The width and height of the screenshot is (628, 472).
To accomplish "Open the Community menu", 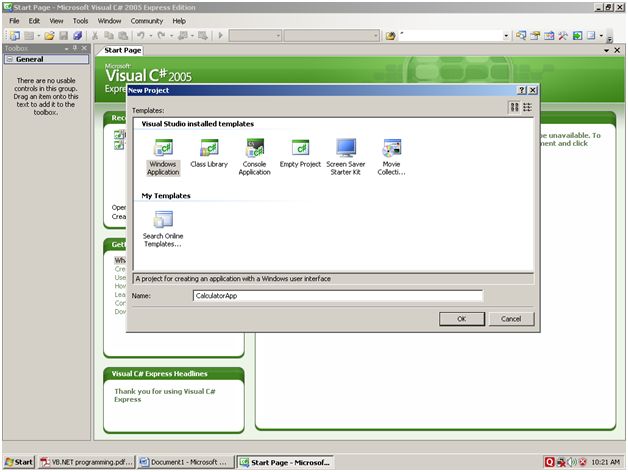I will (x=147, y=21).
